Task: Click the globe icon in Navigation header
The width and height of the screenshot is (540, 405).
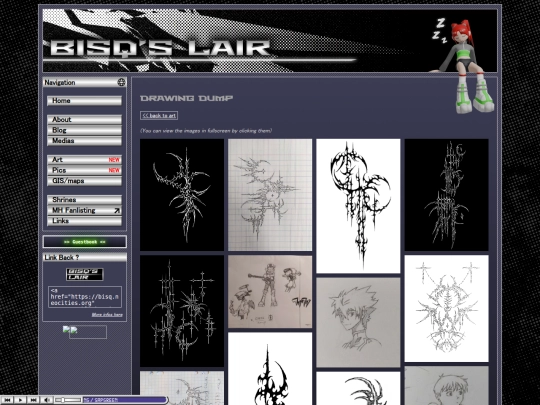Action: pos(121,82)
